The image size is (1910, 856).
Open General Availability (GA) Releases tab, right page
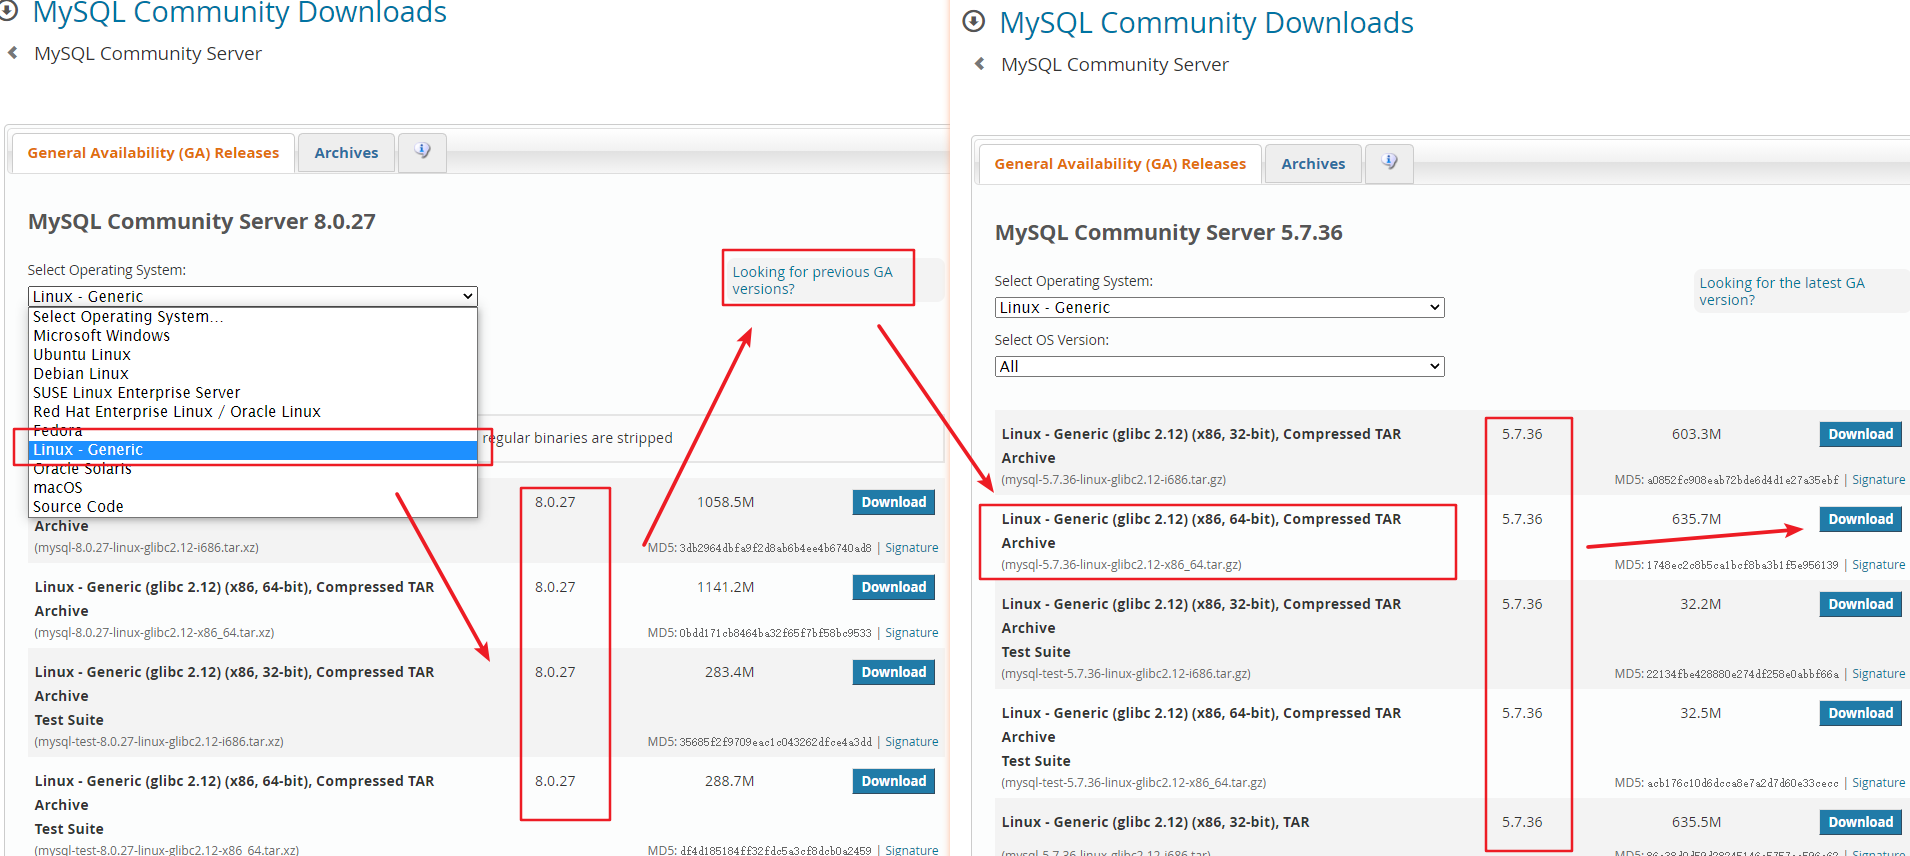[x=1120, y=164]
